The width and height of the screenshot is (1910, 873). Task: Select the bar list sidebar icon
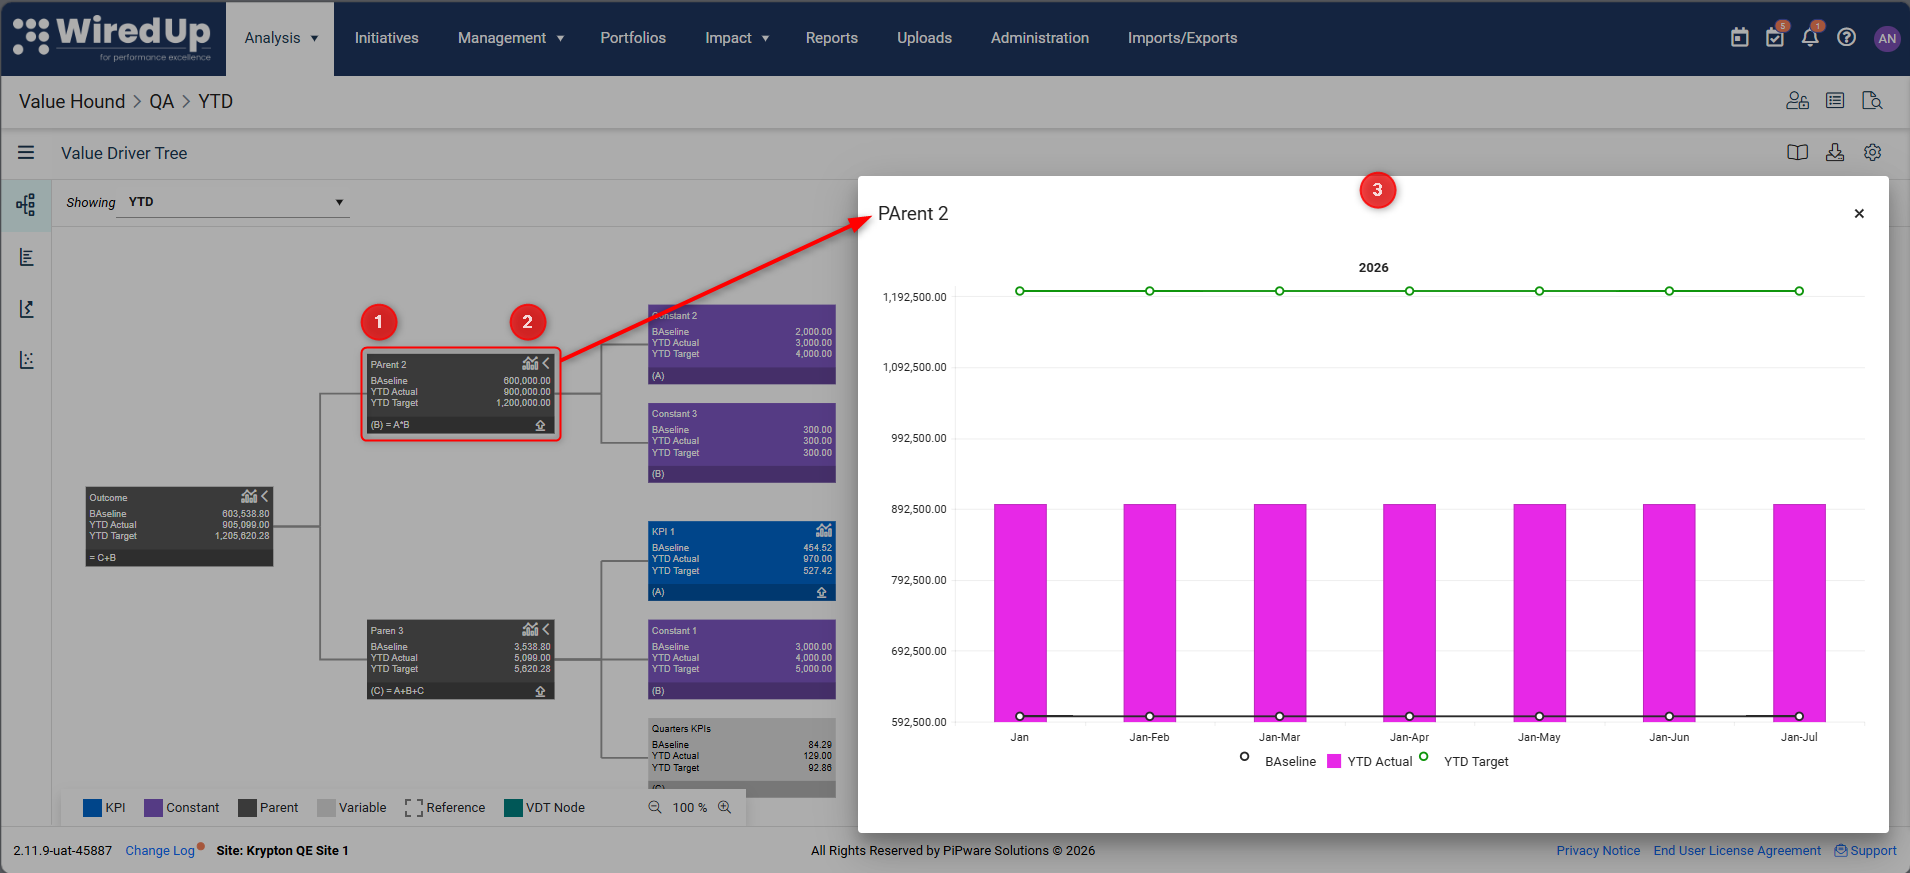[x=26, y=258]
